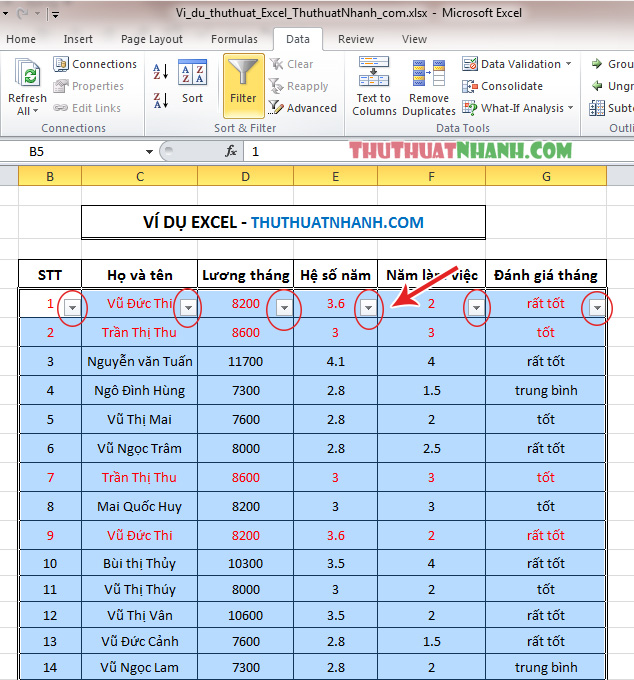The width and height of the screenshot is (634, 680).
Task: Click the cell Bùi thị Thủy
Action: 140,563
